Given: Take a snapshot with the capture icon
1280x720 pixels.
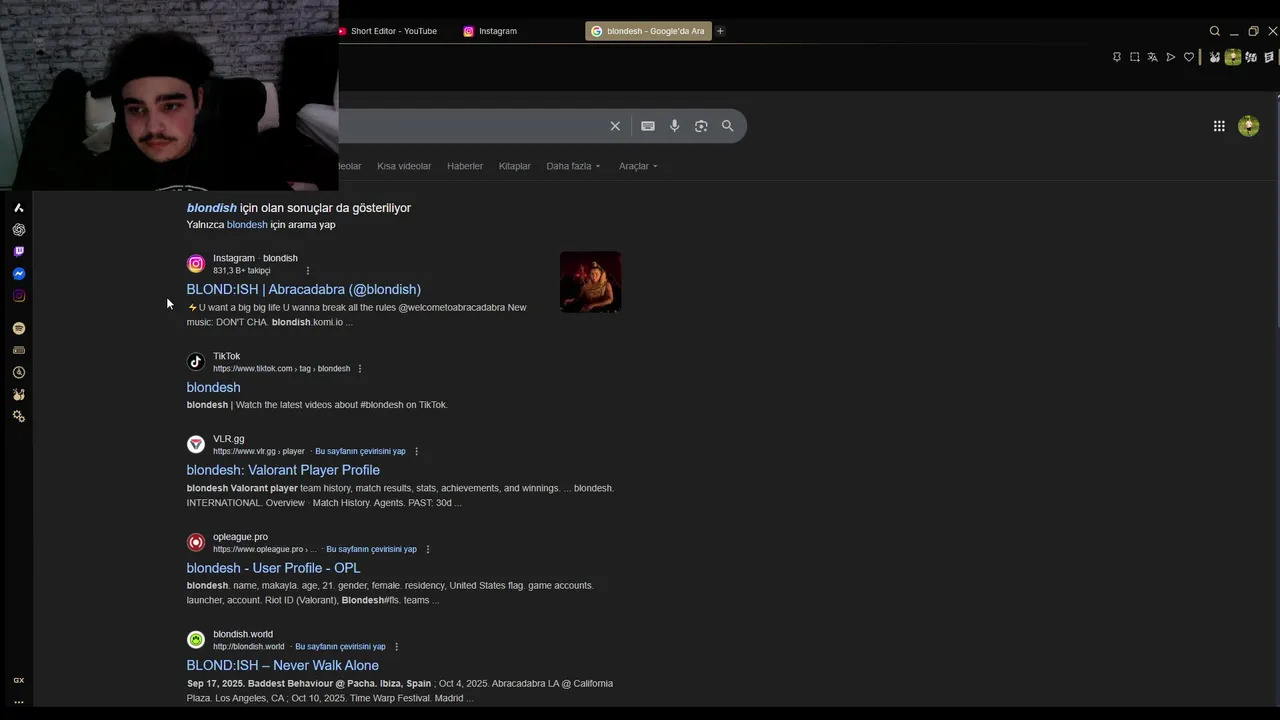Looking at the screenshot, I should tap(1135, 57).
